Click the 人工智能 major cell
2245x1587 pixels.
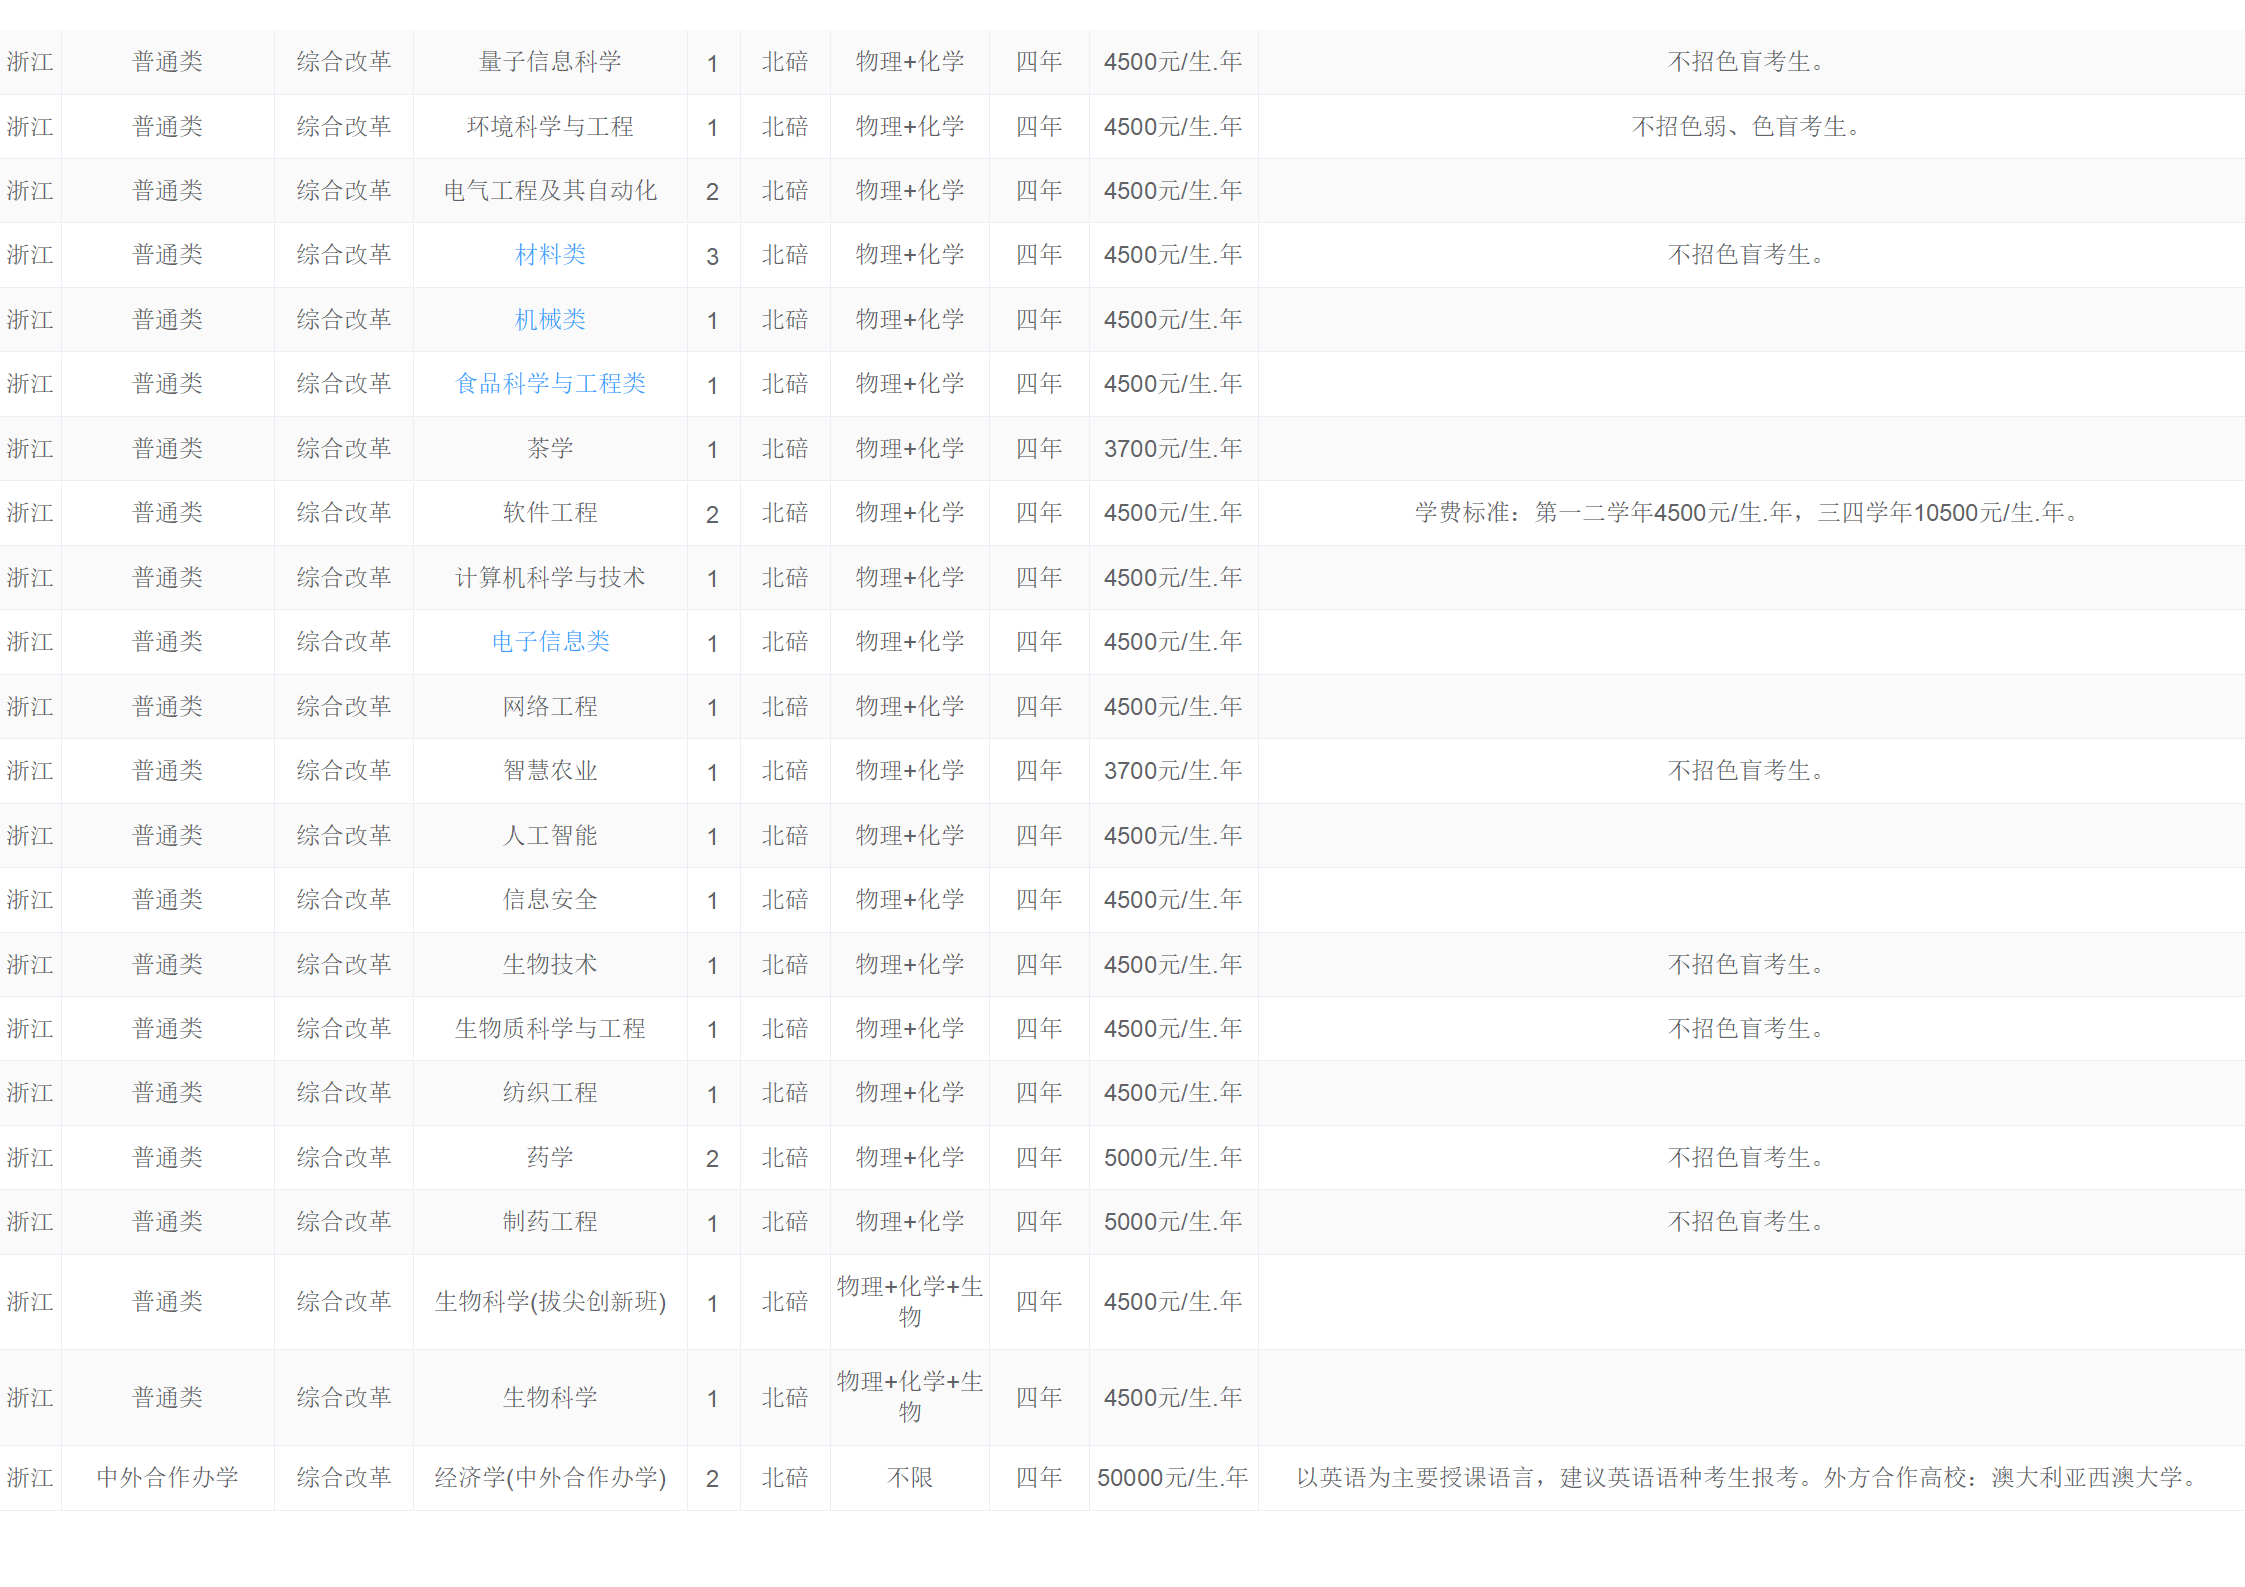[550, 836]
